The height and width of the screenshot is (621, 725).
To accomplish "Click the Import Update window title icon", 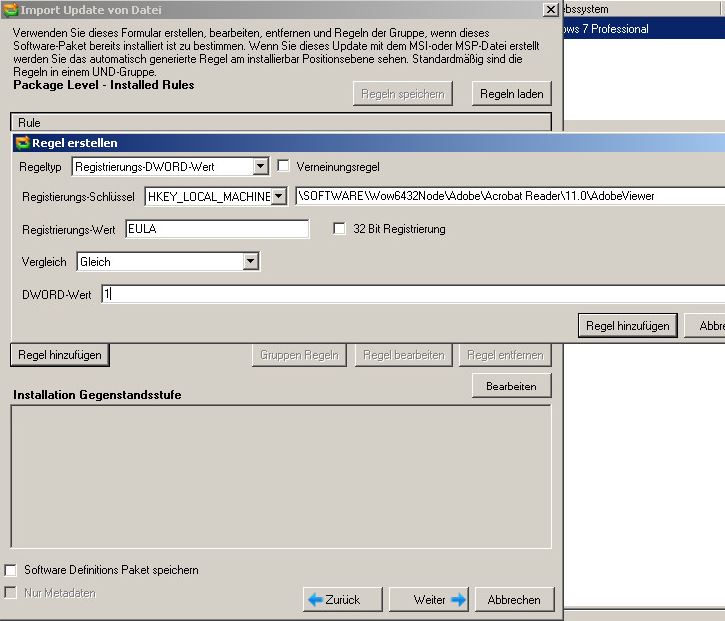I will [10, 9].
